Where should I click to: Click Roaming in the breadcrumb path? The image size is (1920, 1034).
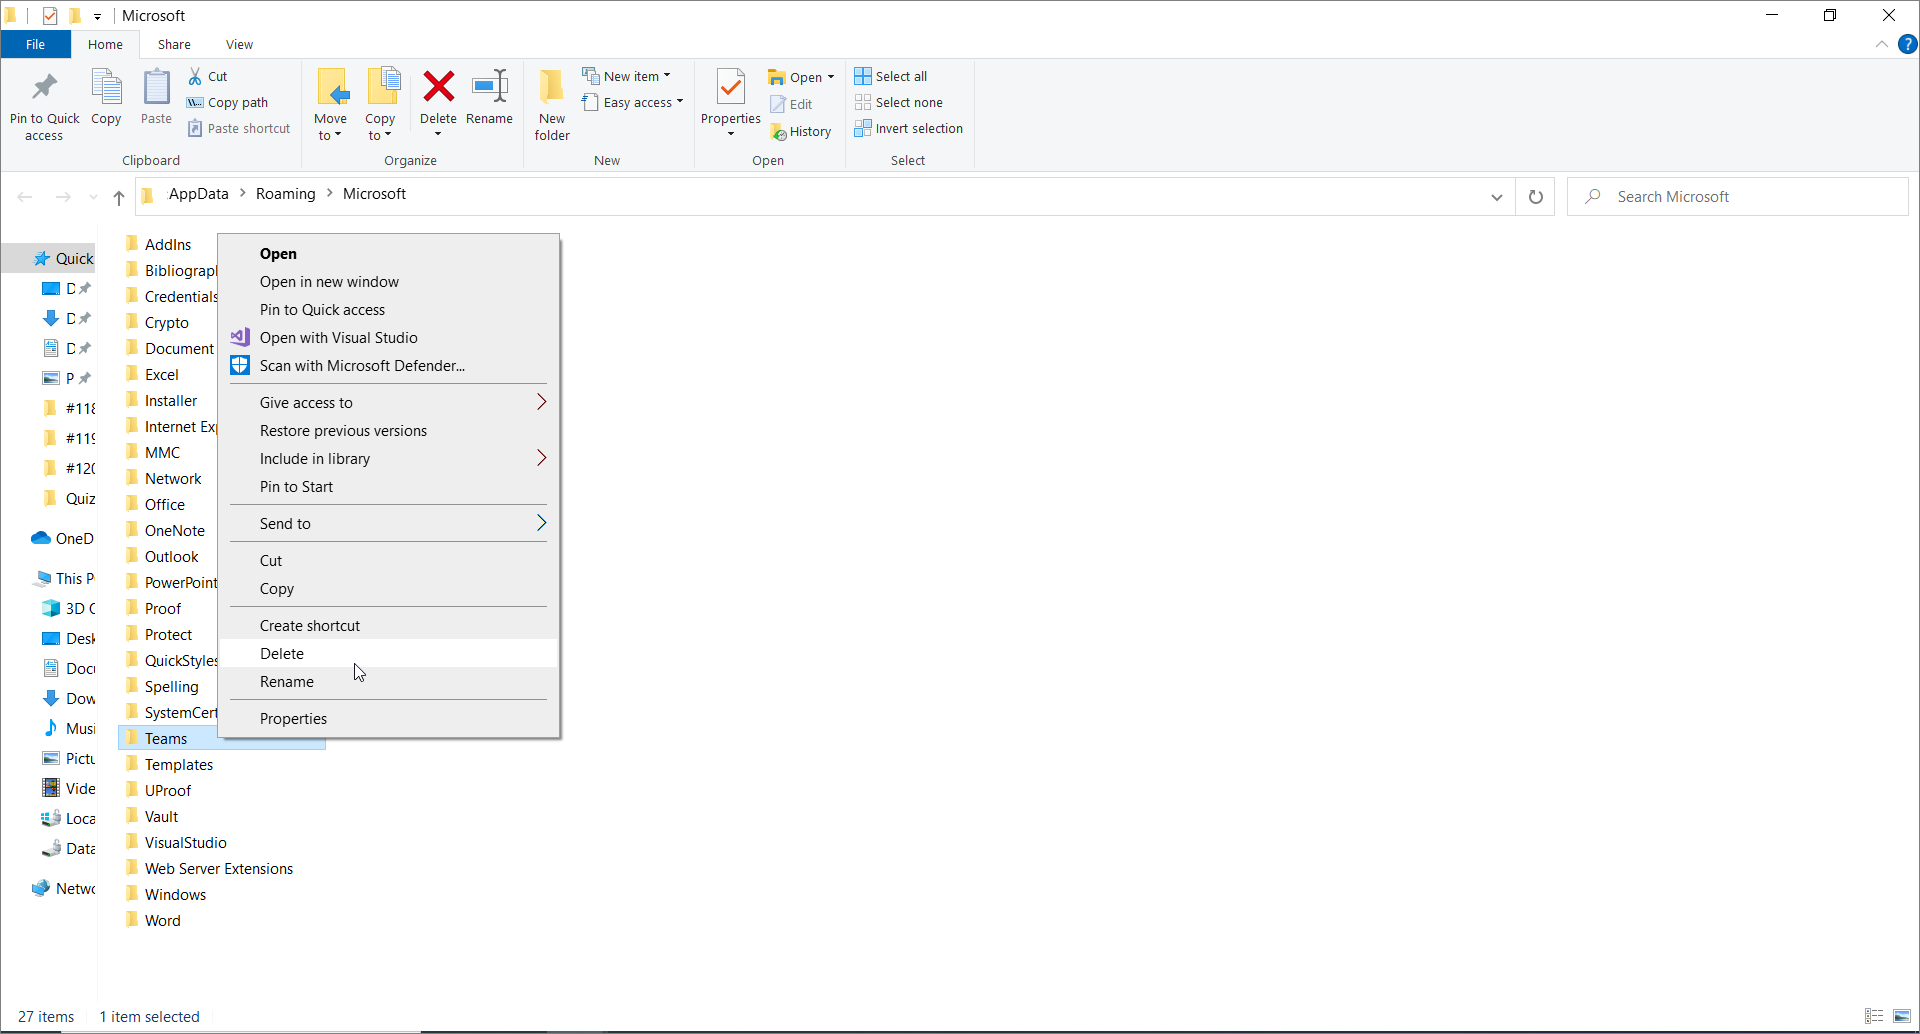[x=285, y=194]
